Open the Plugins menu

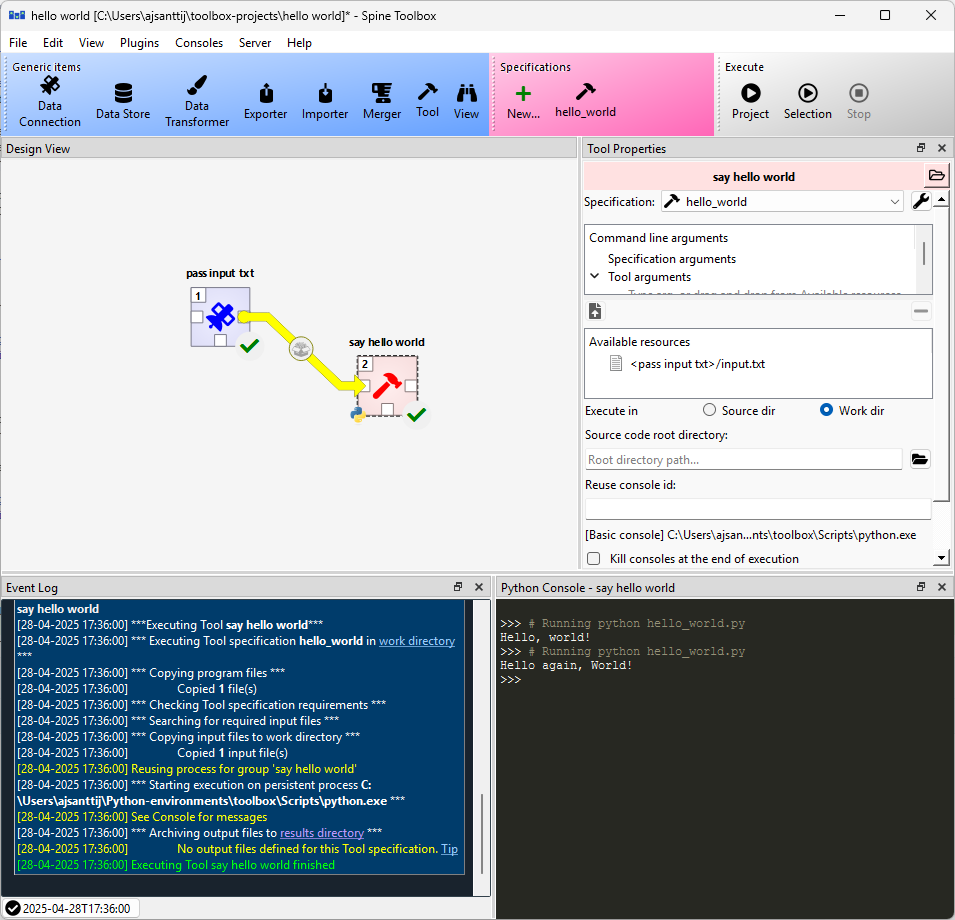tap(139, 43)
